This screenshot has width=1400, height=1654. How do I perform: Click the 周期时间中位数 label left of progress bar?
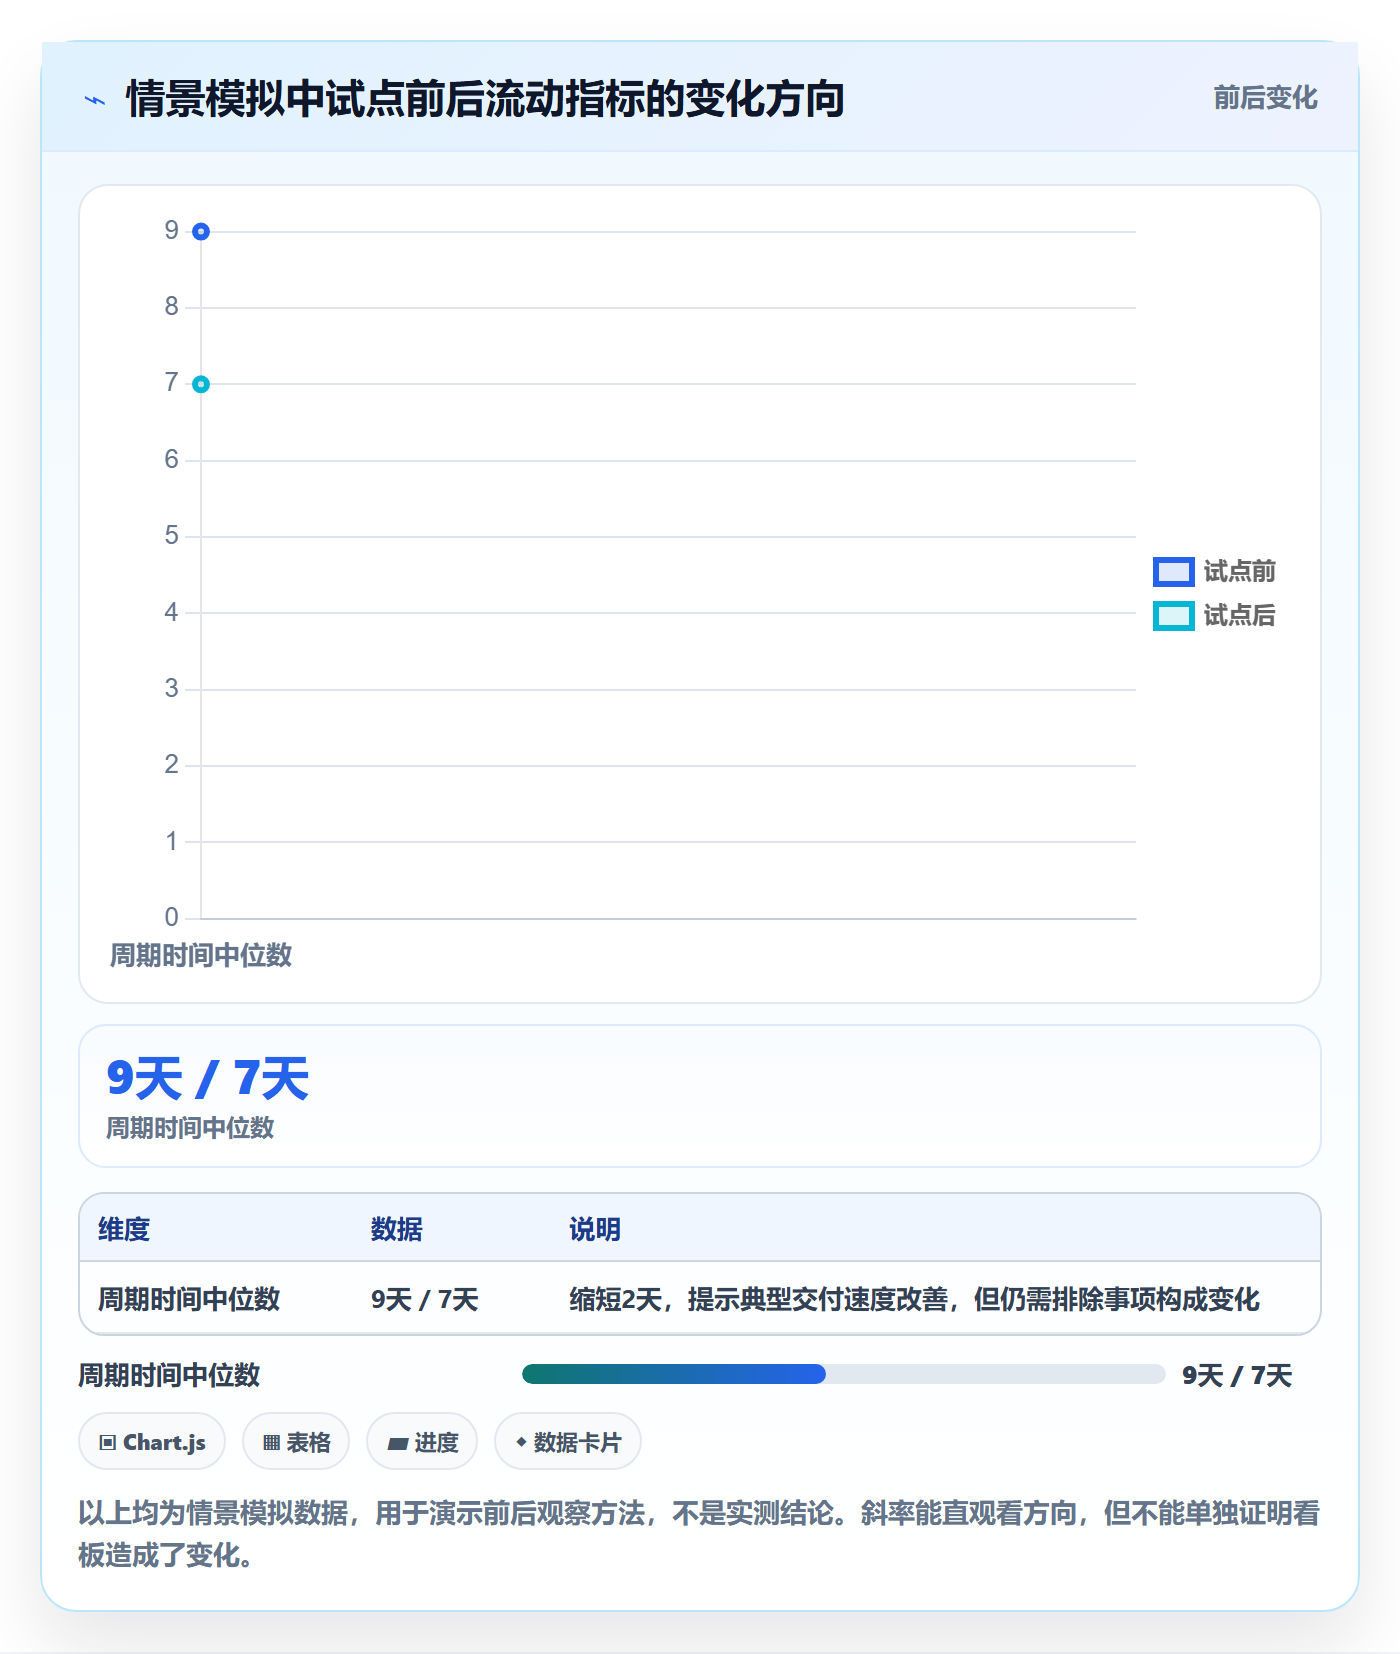tap(169, 1376)
